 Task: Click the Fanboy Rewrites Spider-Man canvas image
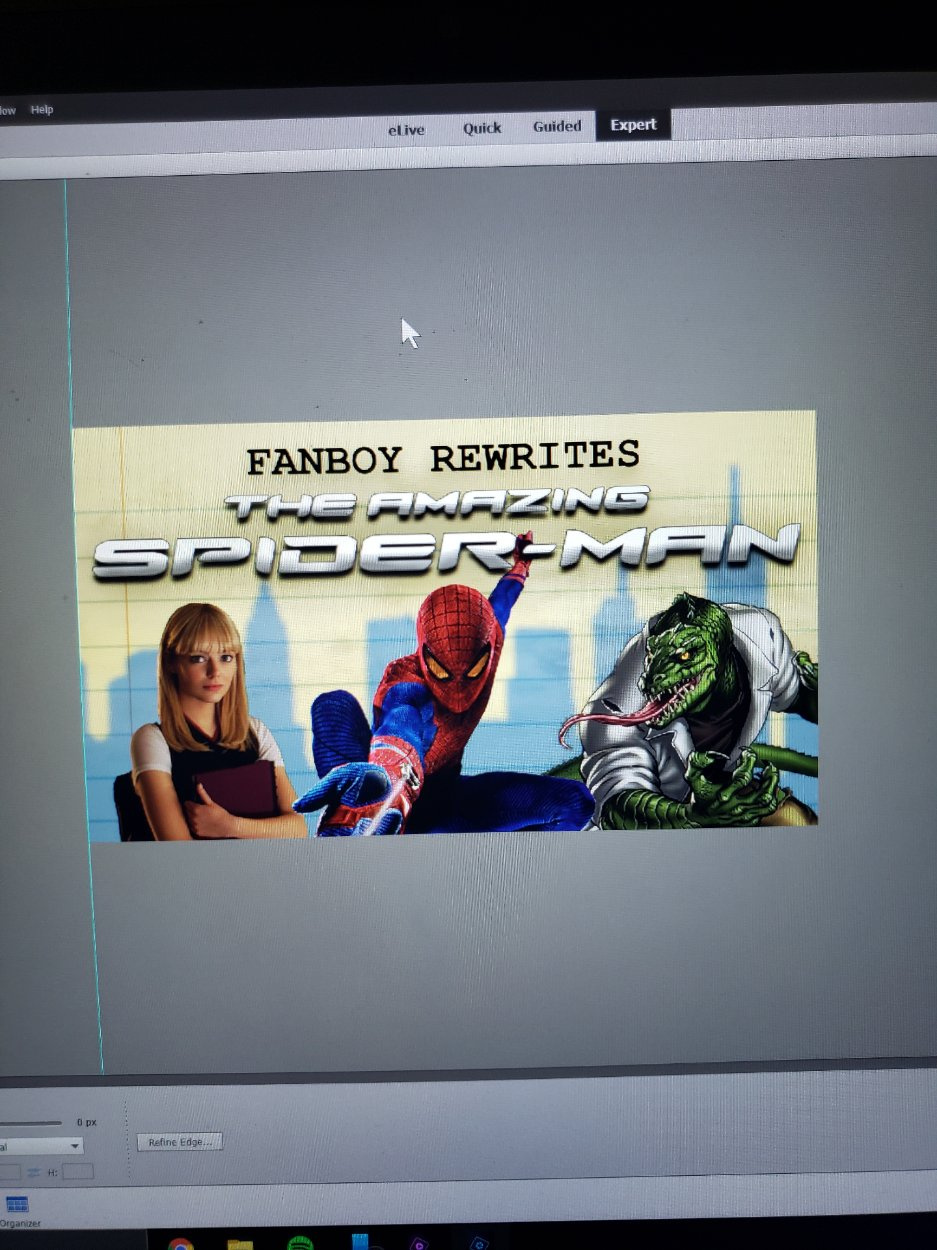click(x=445, y=625)
